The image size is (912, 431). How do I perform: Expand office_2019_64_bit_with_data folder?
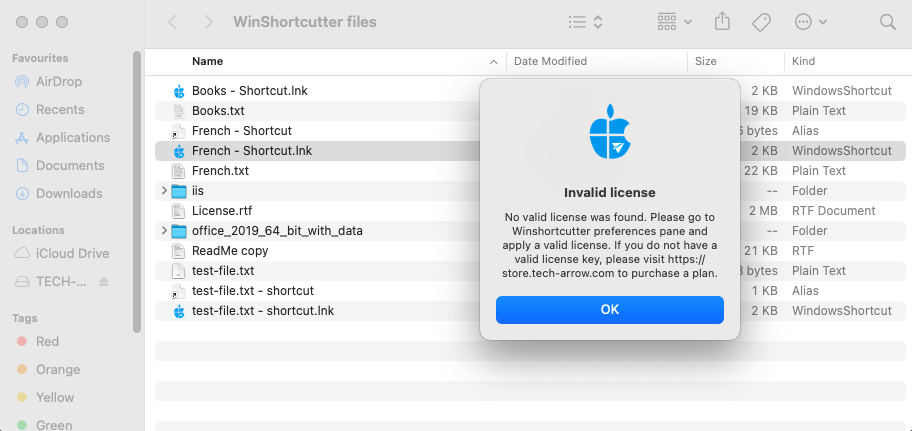pyautogui.click(x=164, y=231)
